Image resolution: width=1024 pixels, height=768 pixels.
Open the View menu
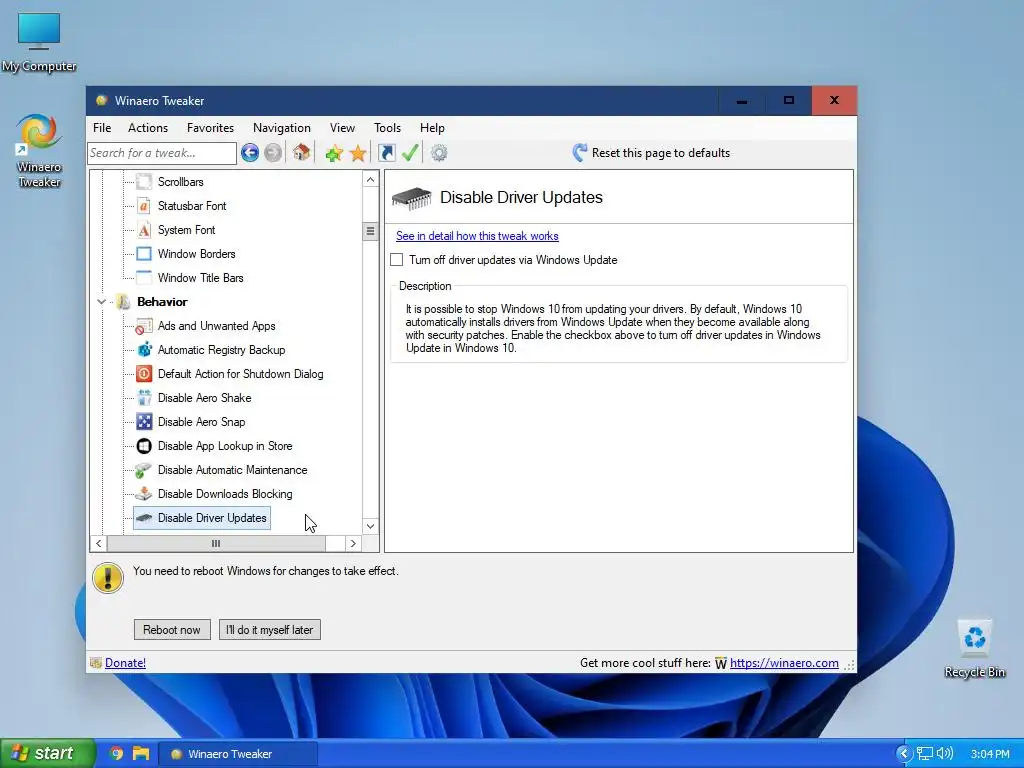click(x=342, y=128)
